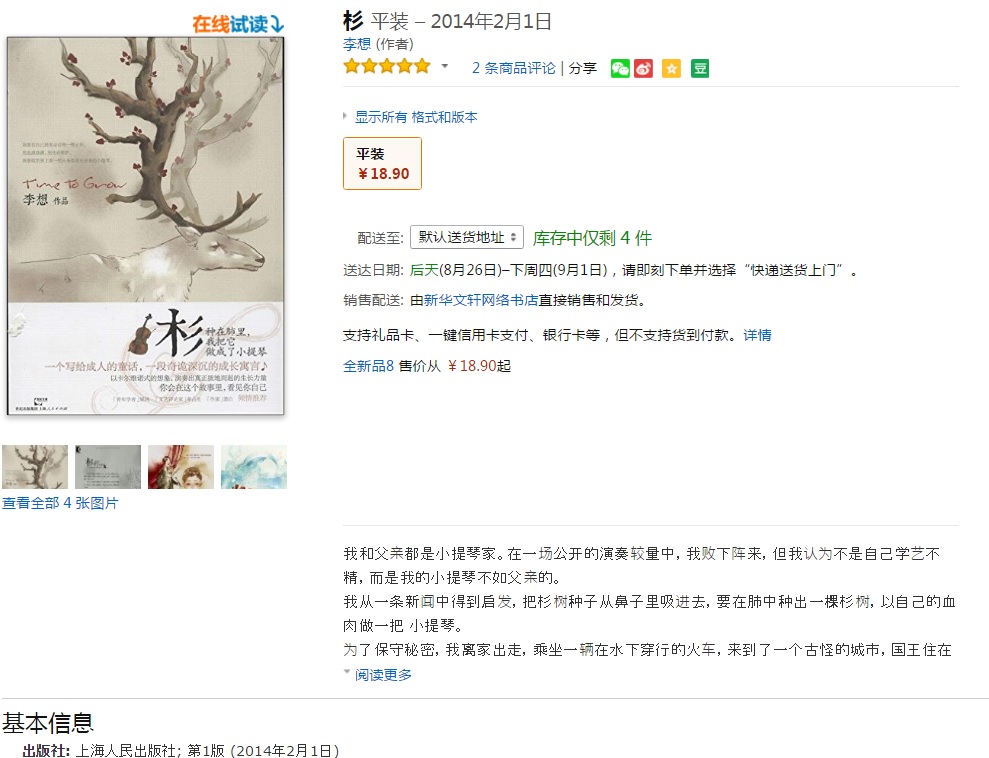Screen dimensions: 989x758
Task: Click 查看全部 4 张图片 link
Action: (60, 503)
